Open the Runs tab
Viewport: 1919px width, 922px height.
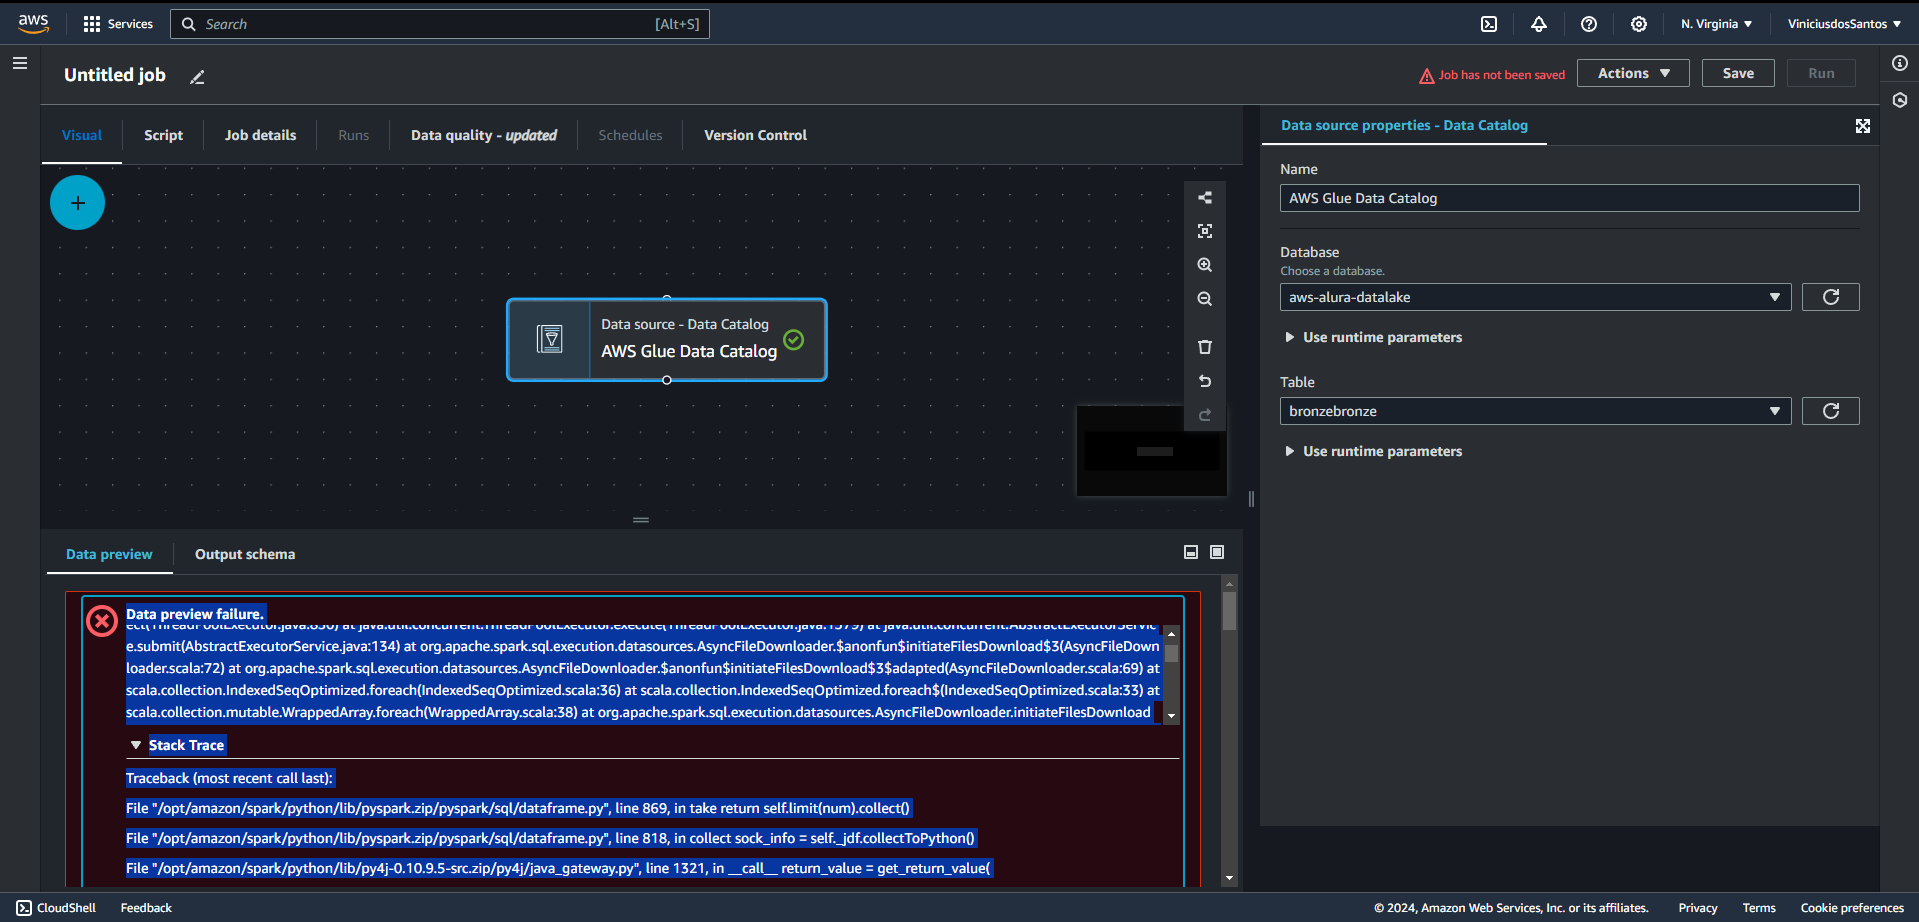point(353,135)
